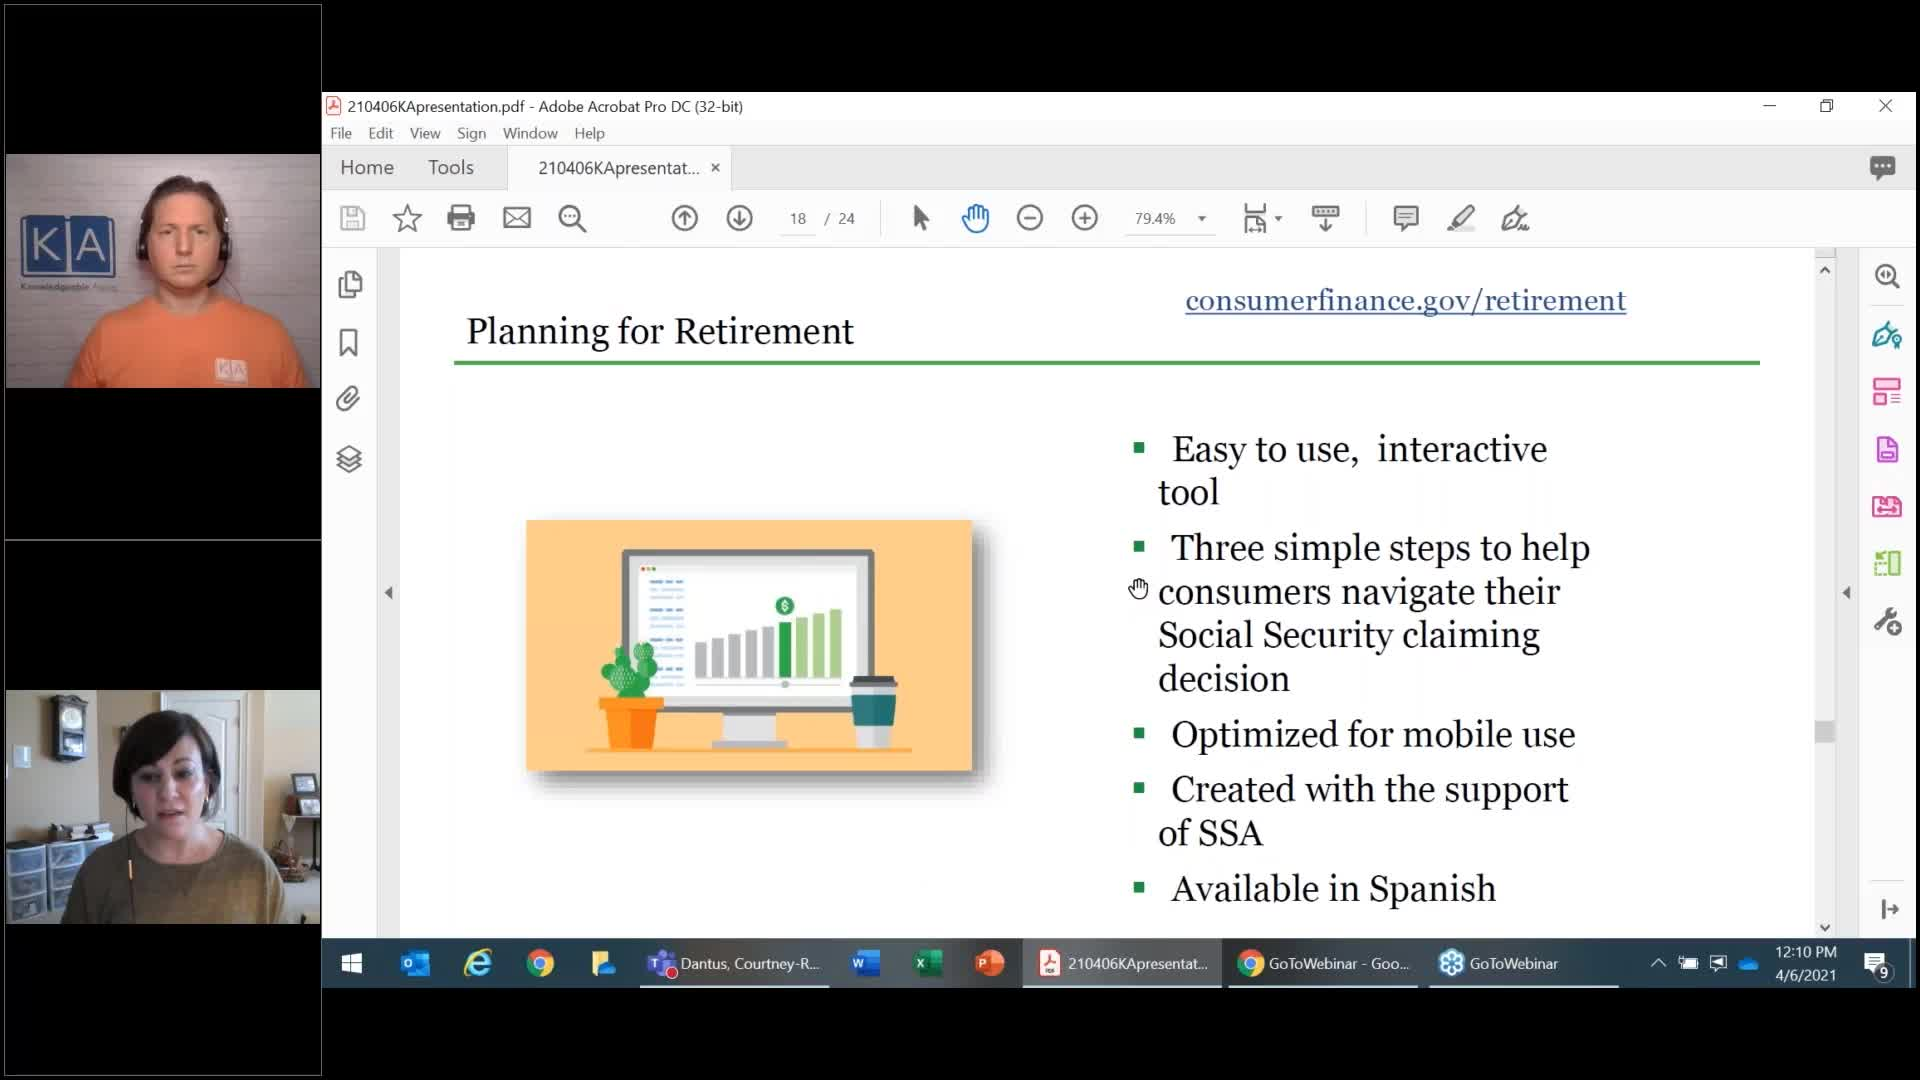Zoom in with plus button
1920x1080 pixels.
[1084, 218]
